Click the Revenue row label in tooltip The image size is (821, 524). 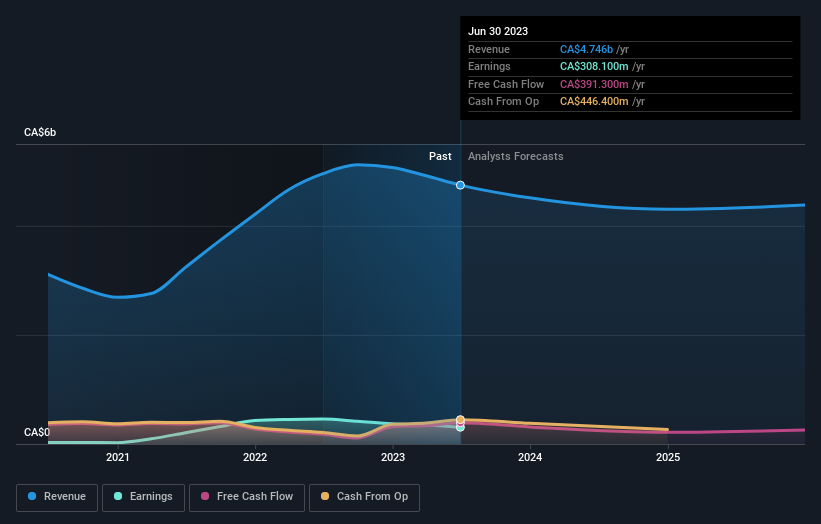(x=489, y=49)
